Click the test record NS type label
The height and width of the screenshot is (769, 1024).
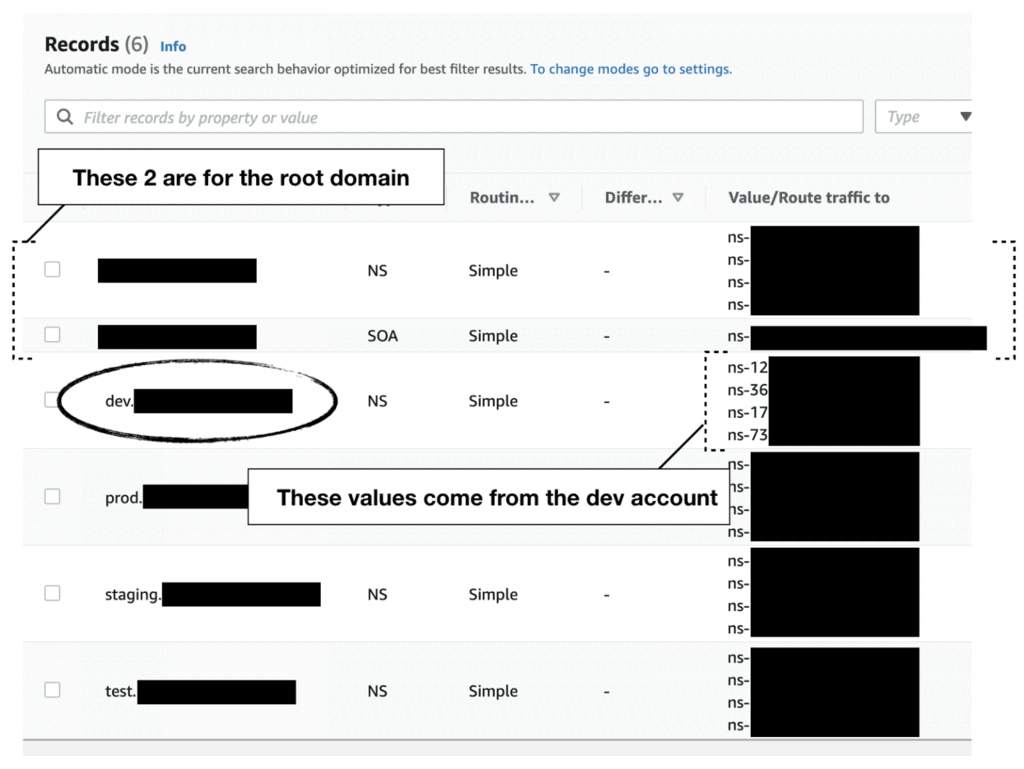pos(377,690)
